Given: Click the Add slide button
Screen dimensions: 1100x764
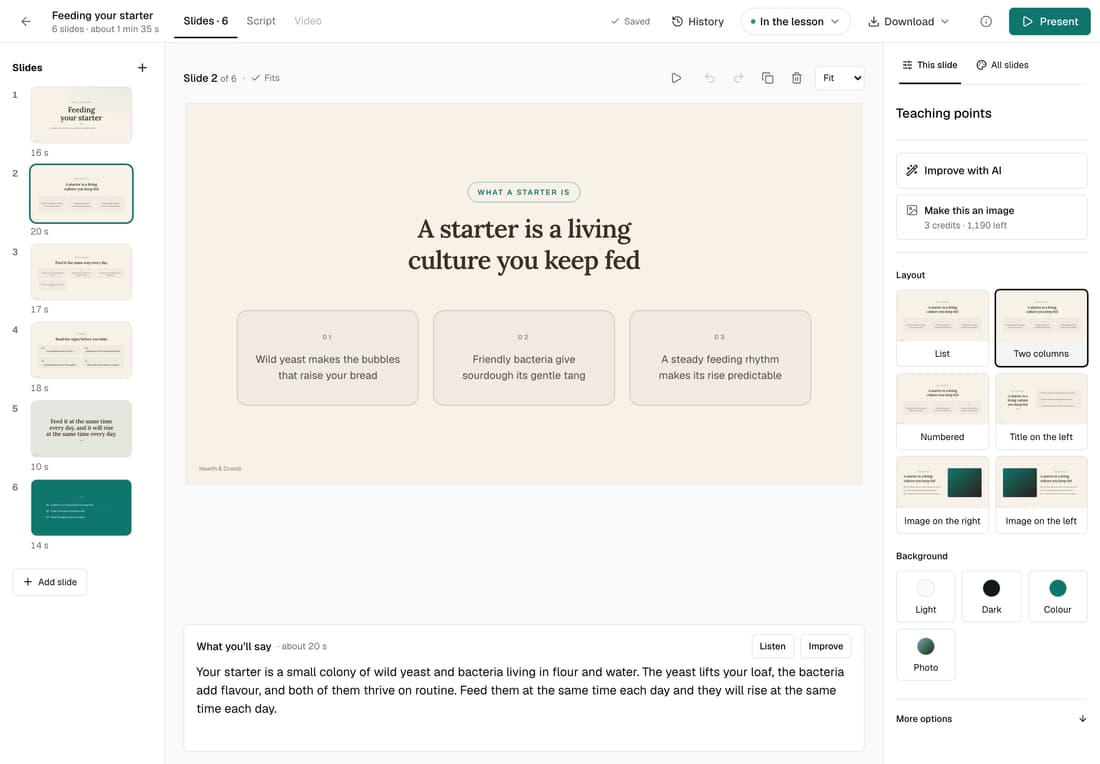Looking at the screenshot, I should click(x=50, y=582).
